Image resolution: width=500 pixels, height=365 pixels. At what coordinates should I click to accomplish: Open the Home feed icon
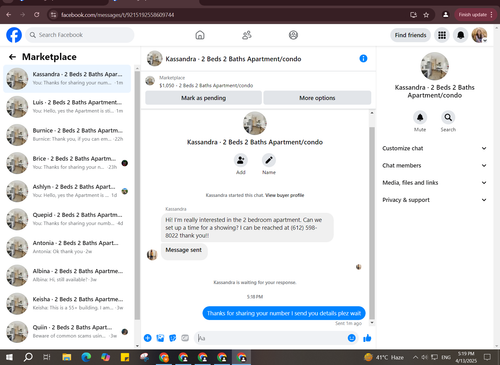click(200, 35)
